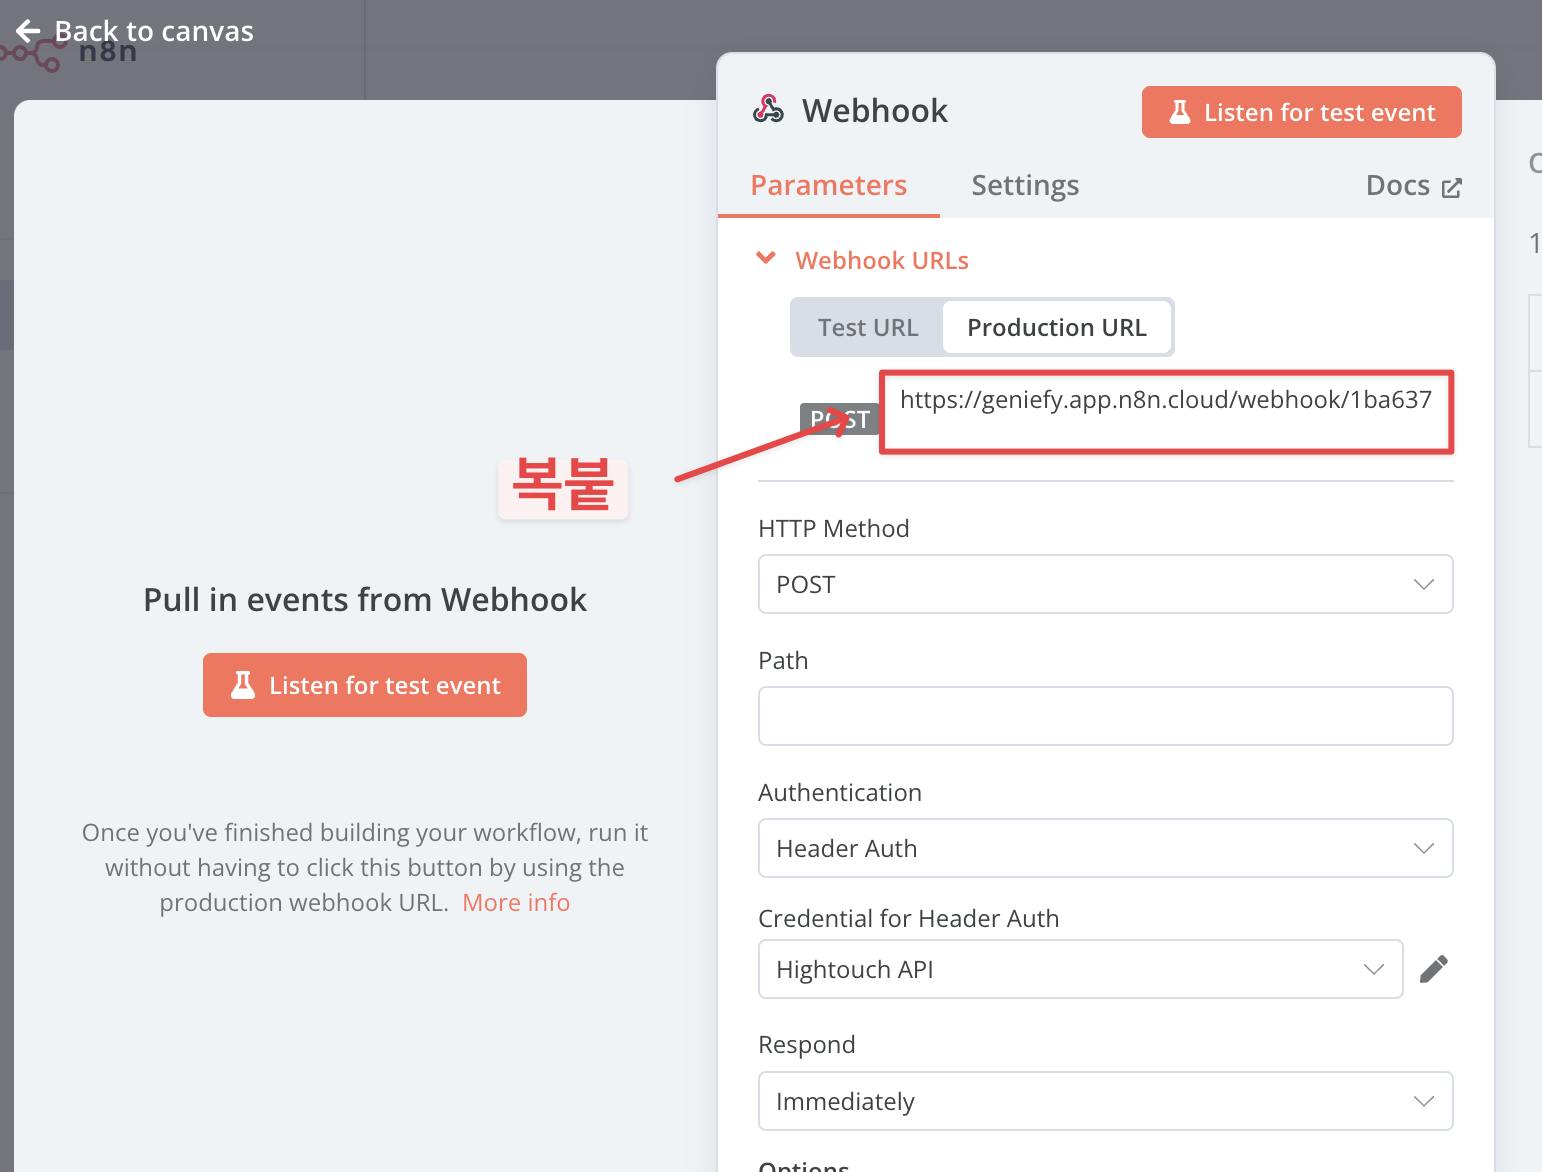Click the back arrow to canvas

click(x=28, y=31)
